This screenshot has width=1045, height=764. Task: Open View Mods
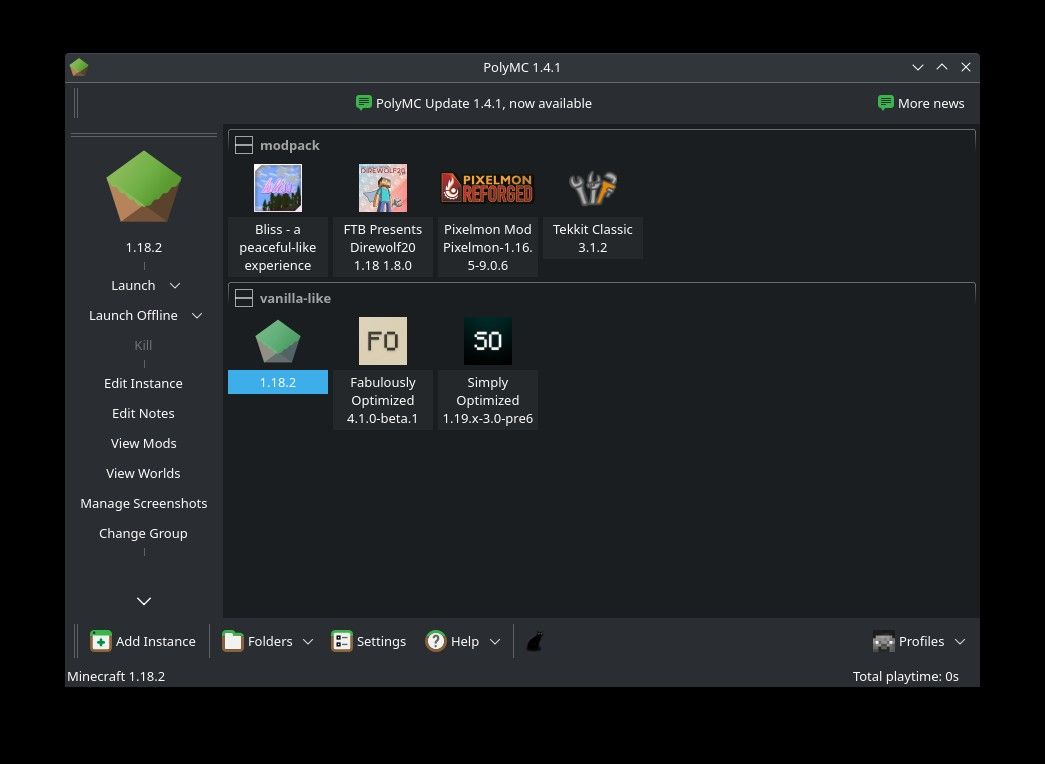[143, 443]
